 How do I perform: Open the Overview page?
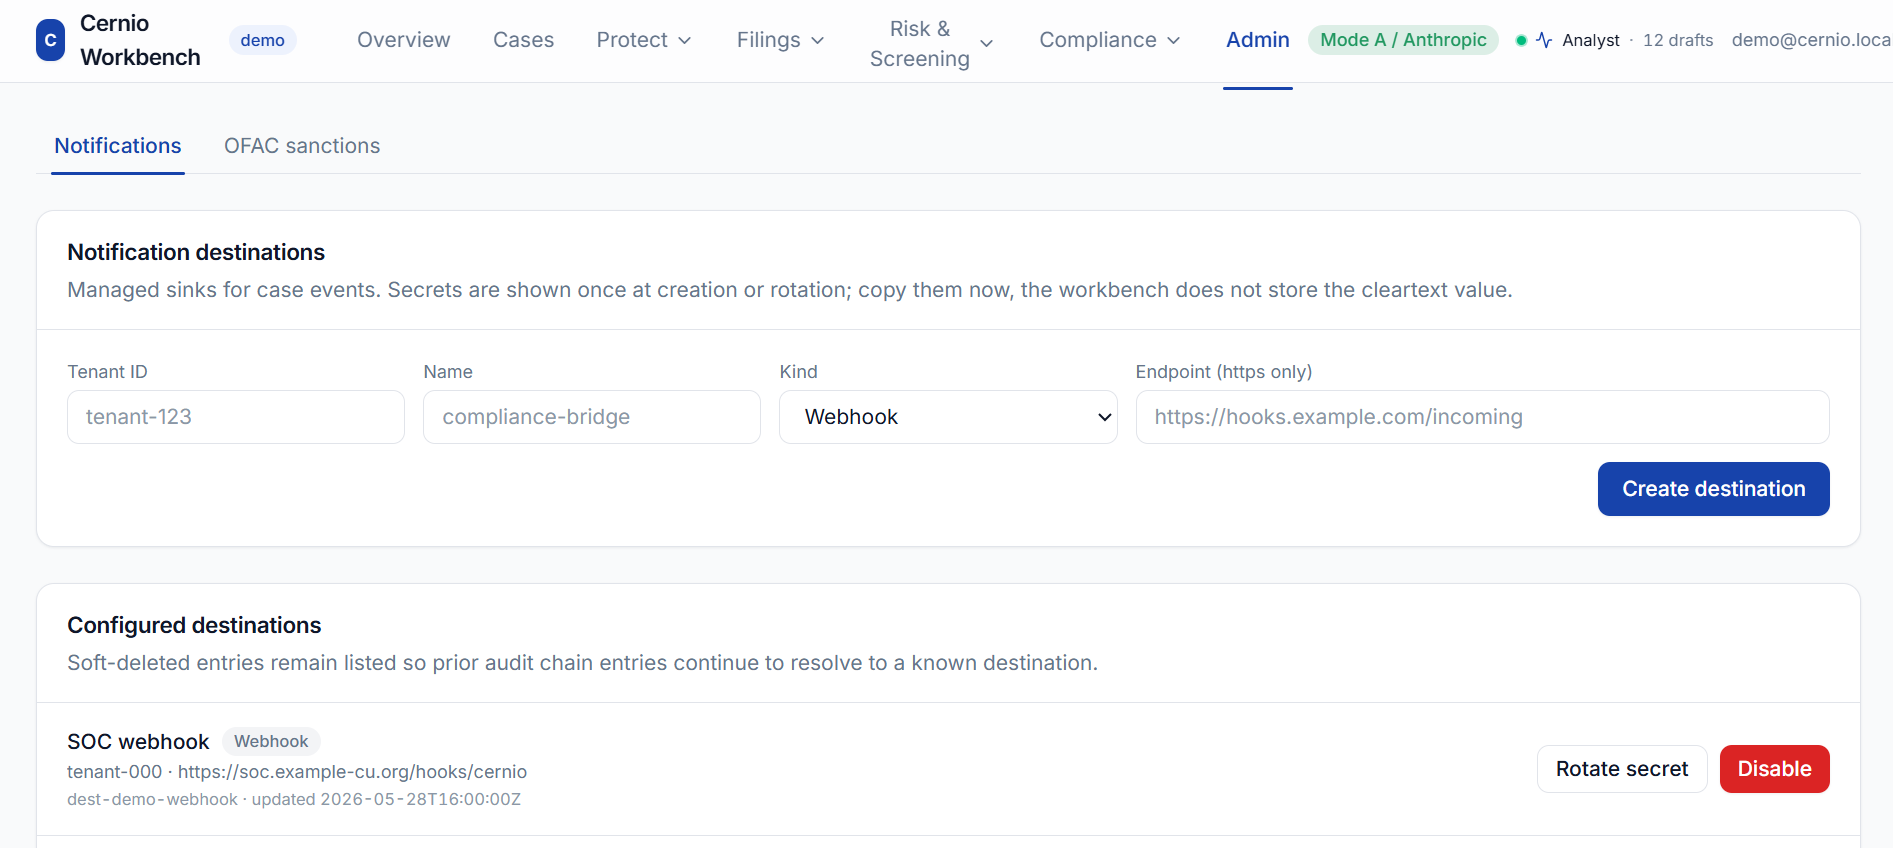click(404, 40)
